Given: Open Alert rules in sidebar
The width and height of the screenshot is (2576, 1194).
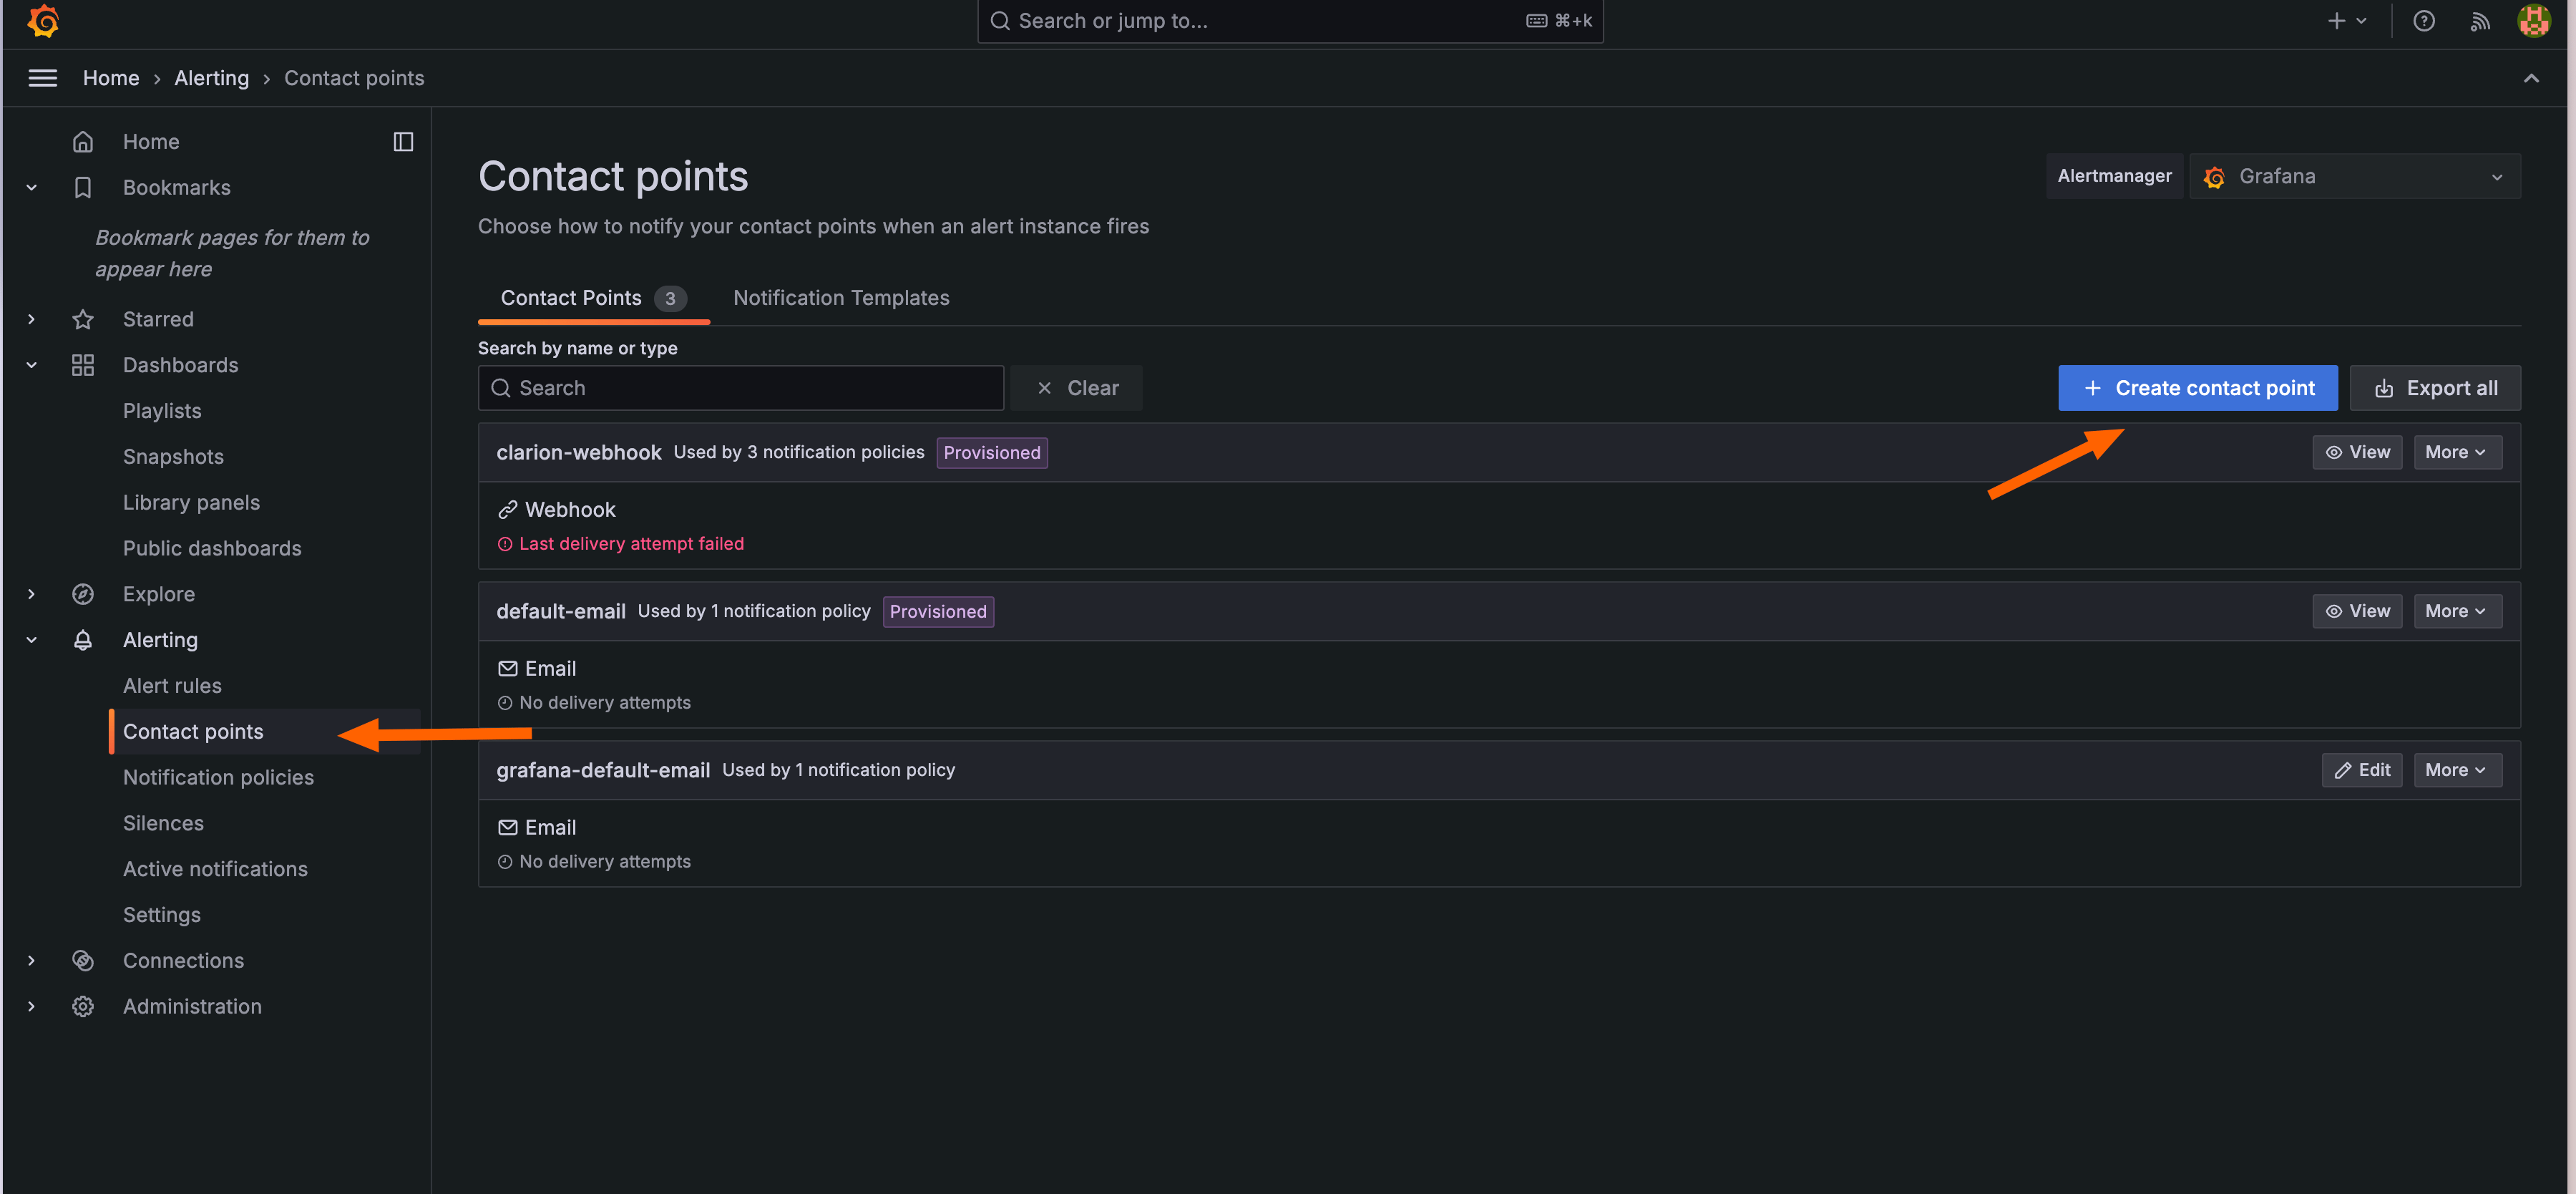Looking at the screenshot, I should (x=172, y=686).
